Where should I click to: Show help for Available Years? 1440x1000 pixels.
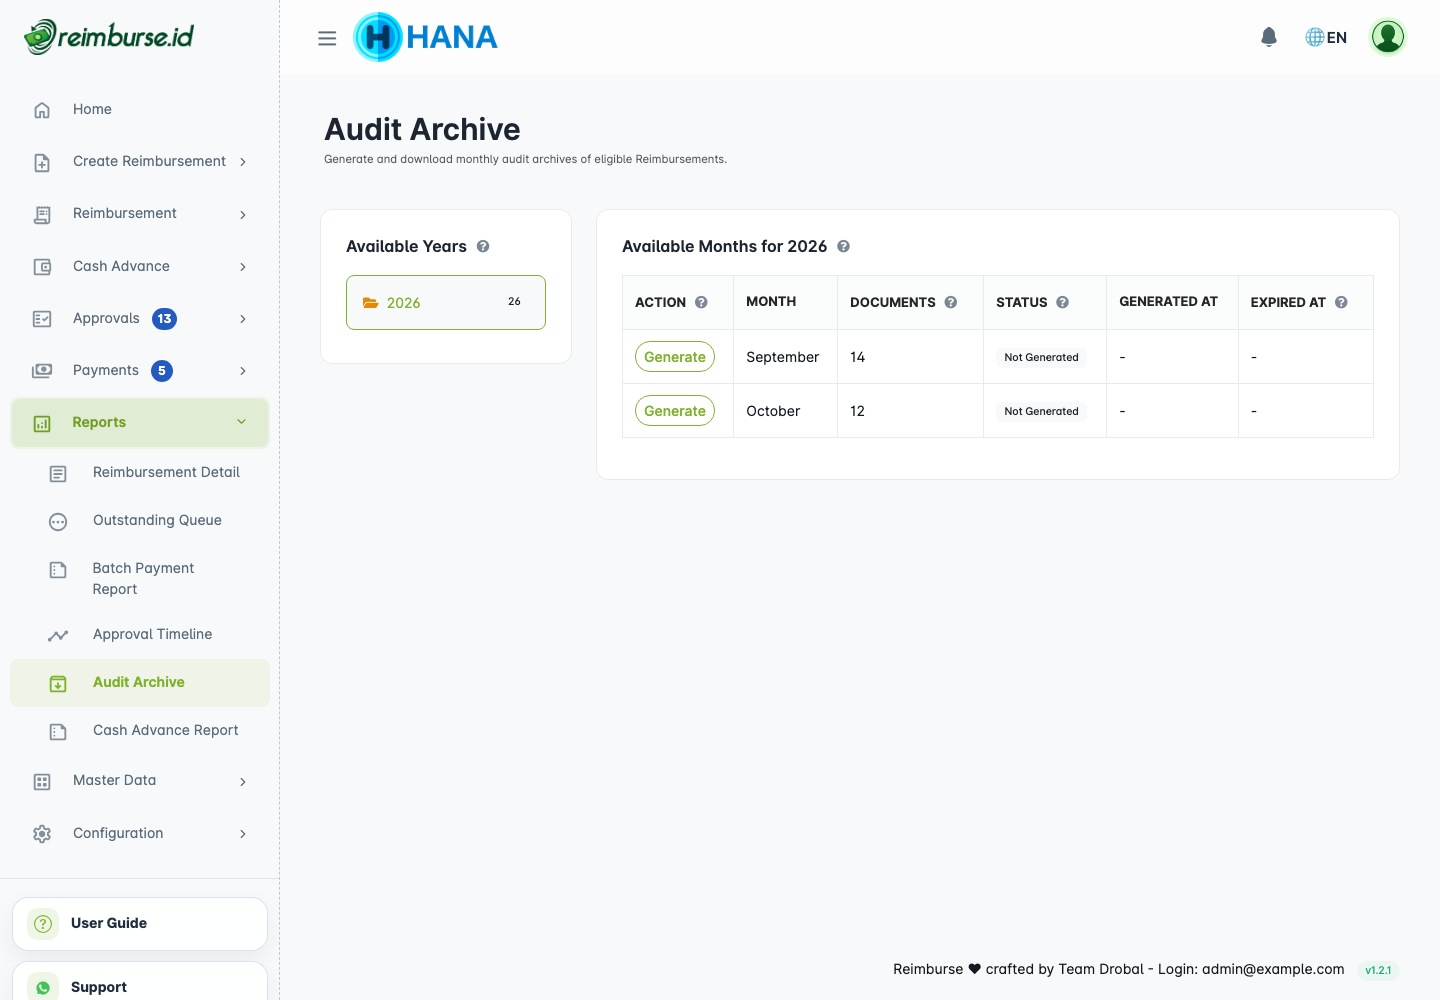(x=483, y=246)
